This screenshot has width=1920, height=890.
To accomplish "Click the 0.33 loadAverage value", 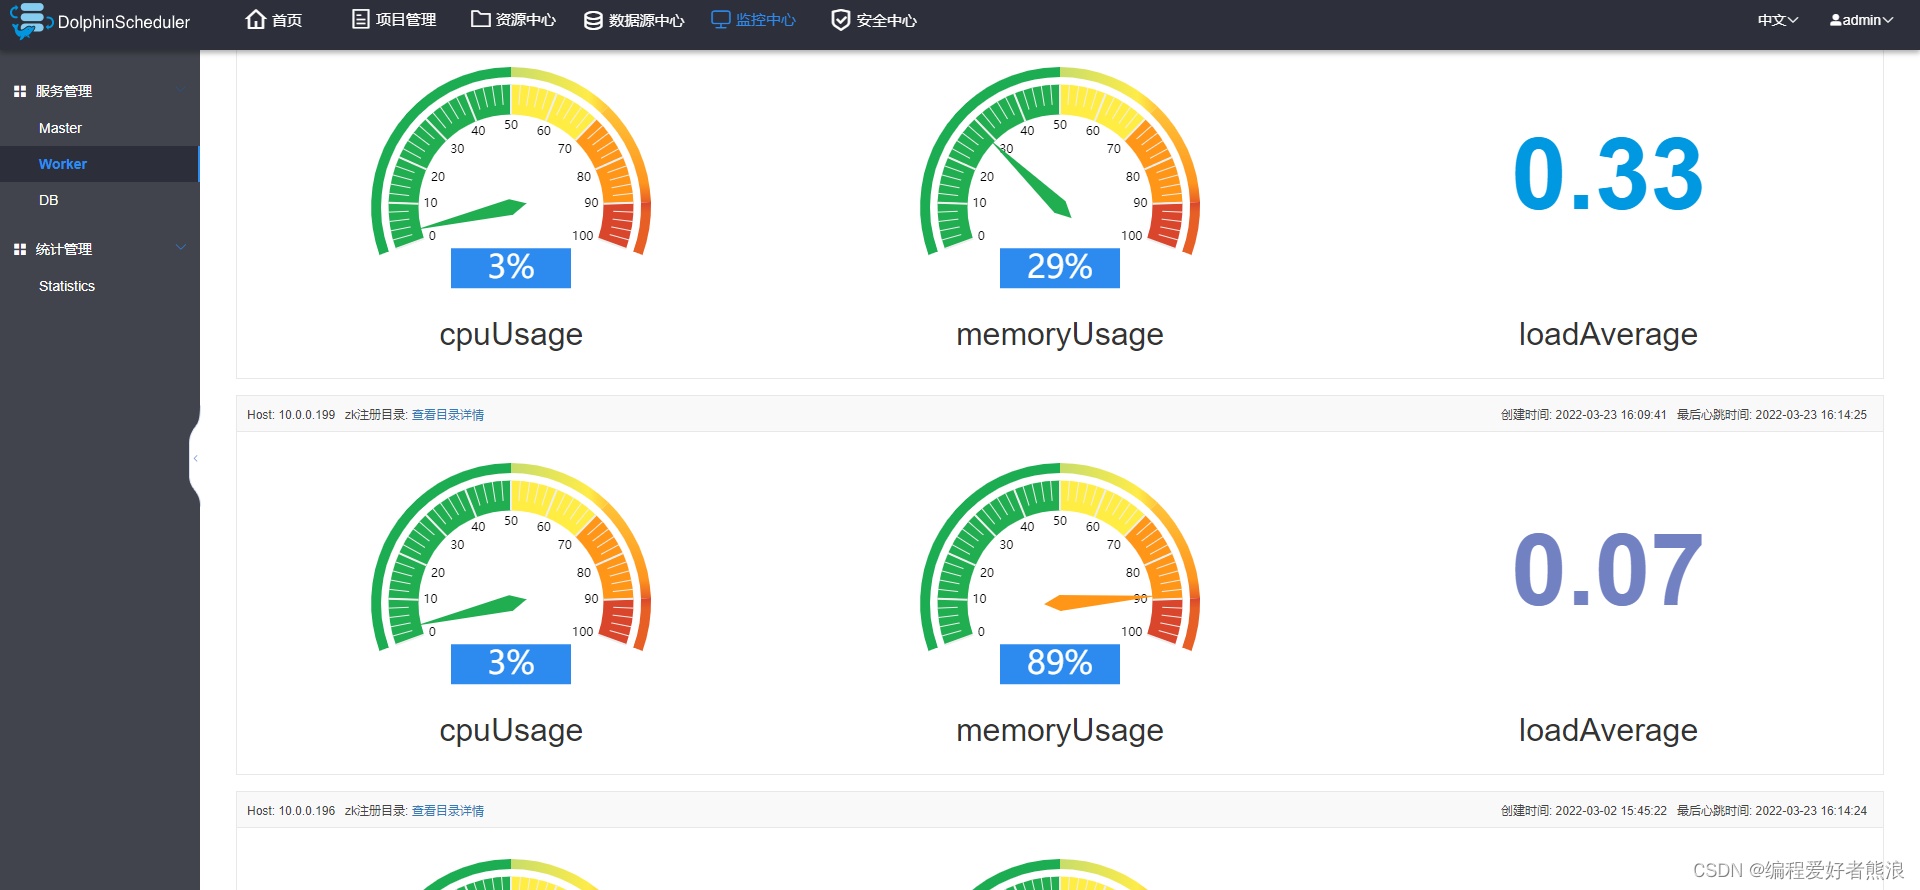I will [x=1608, y=175].
